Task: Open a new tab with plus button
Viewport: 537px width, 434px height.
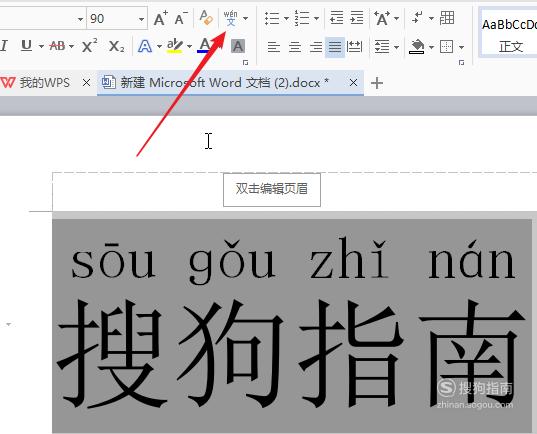Action: pyautogui.click(x=377, y=83)
